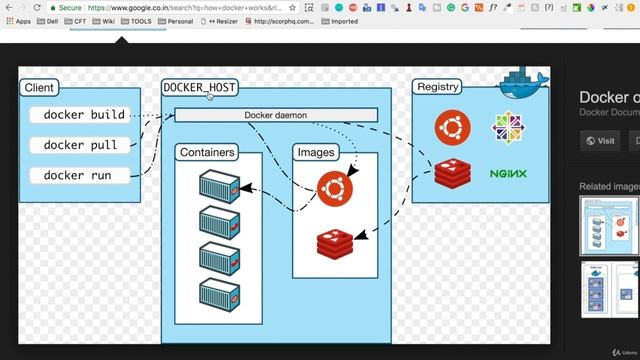Click the Visit button for the image
The image size is (640, 360).
(x=600, y=141)
